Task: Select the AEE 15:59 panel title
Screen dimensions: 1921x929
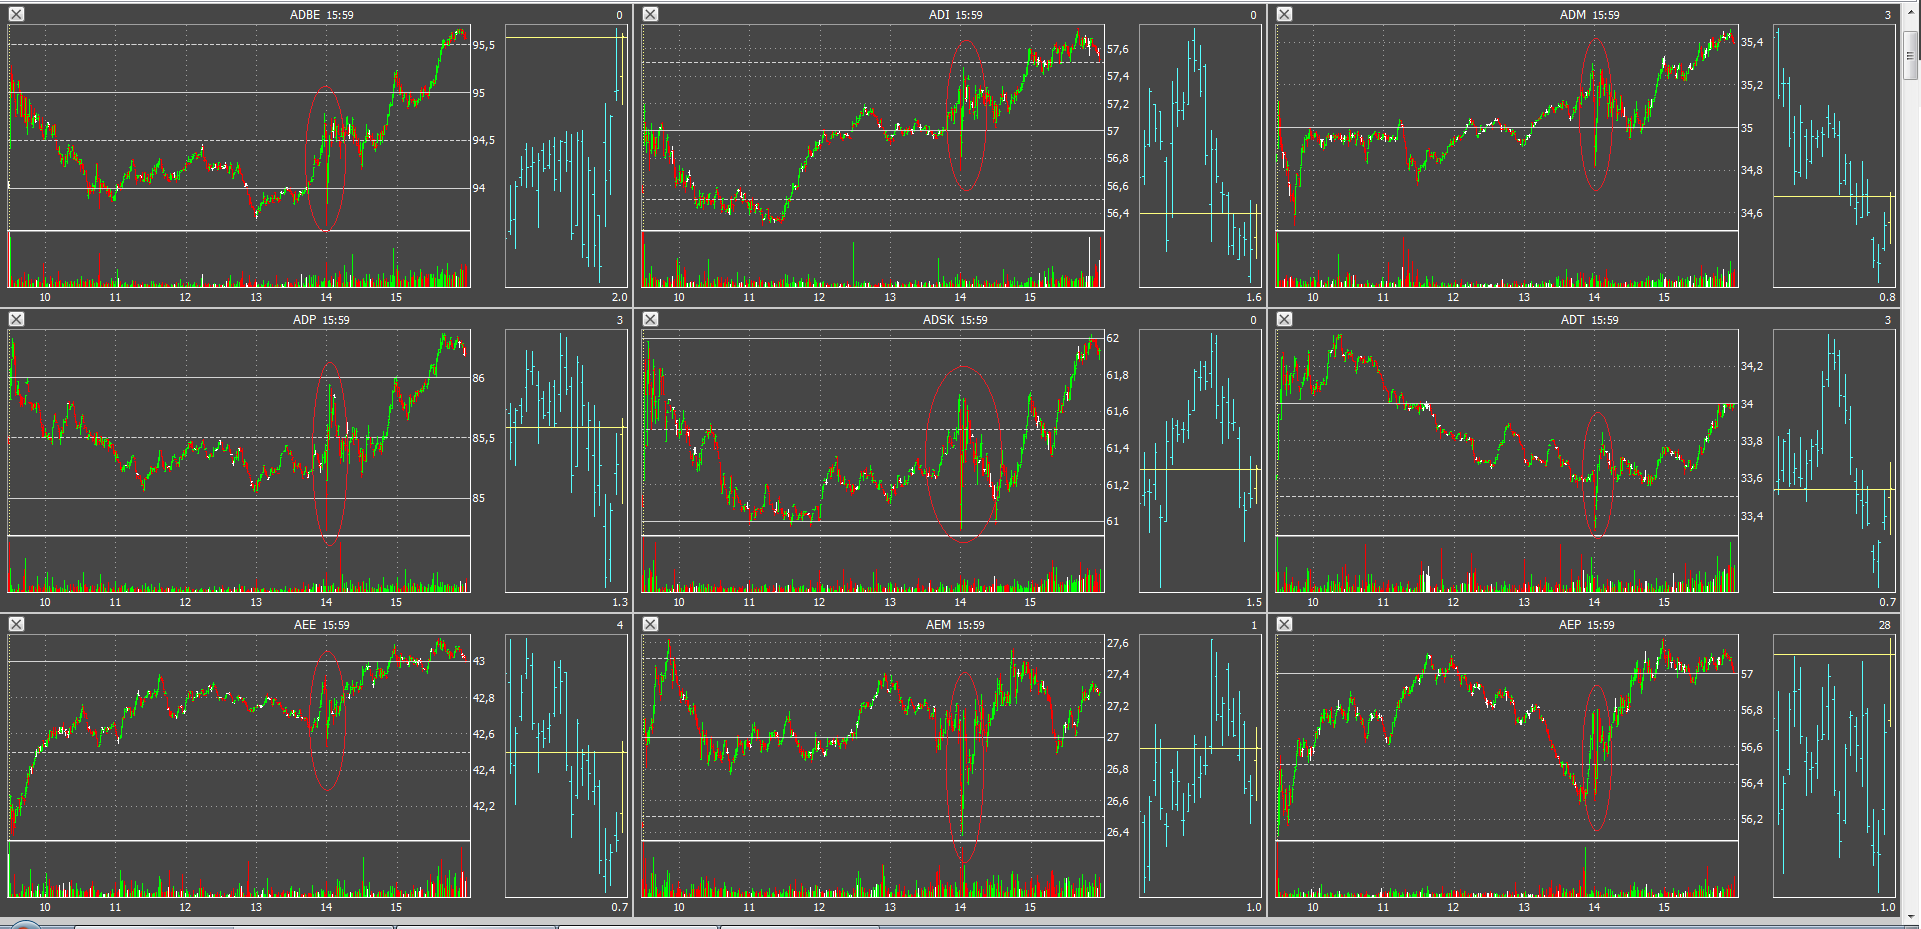Action: (321, 625)
